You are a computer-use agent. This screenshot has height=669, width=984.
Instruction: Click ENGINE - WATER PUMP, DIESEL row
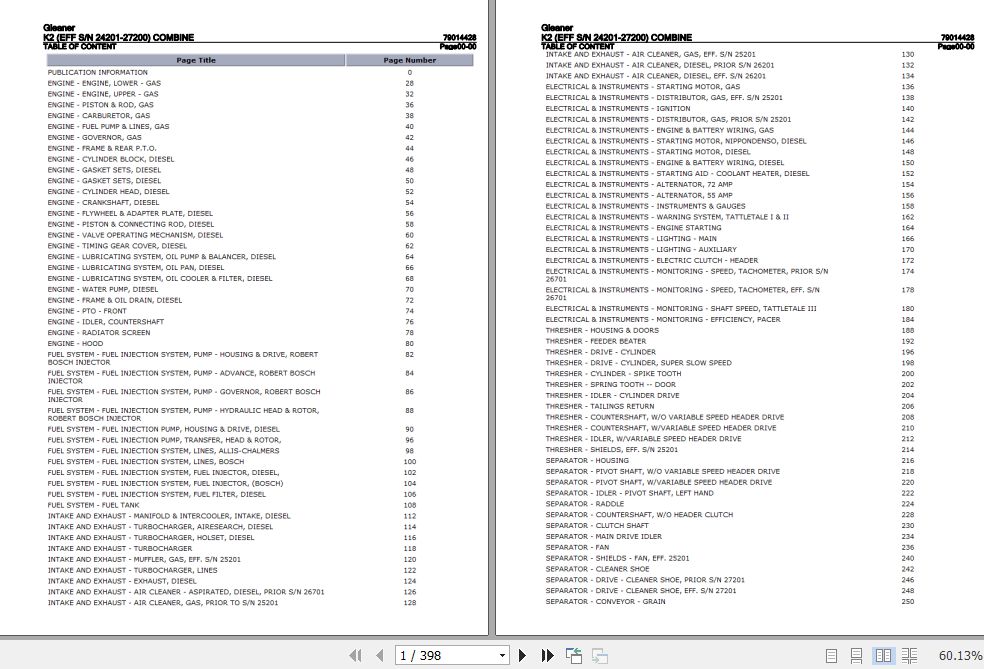pos(103,289)
